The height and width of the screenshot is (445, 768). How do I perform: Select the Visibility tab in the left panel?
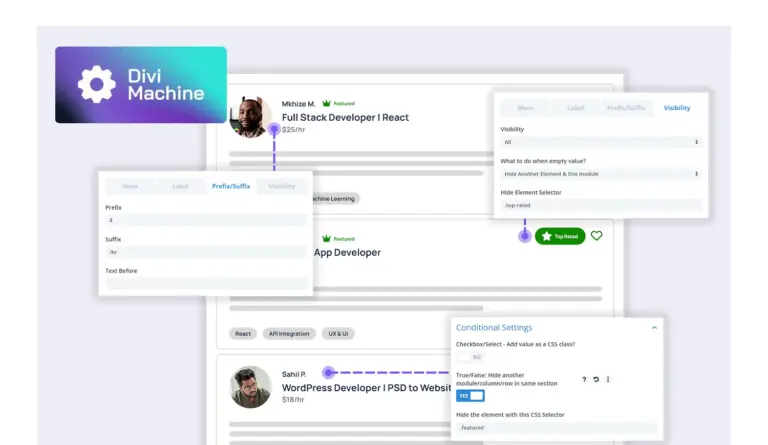coord(282,186)
